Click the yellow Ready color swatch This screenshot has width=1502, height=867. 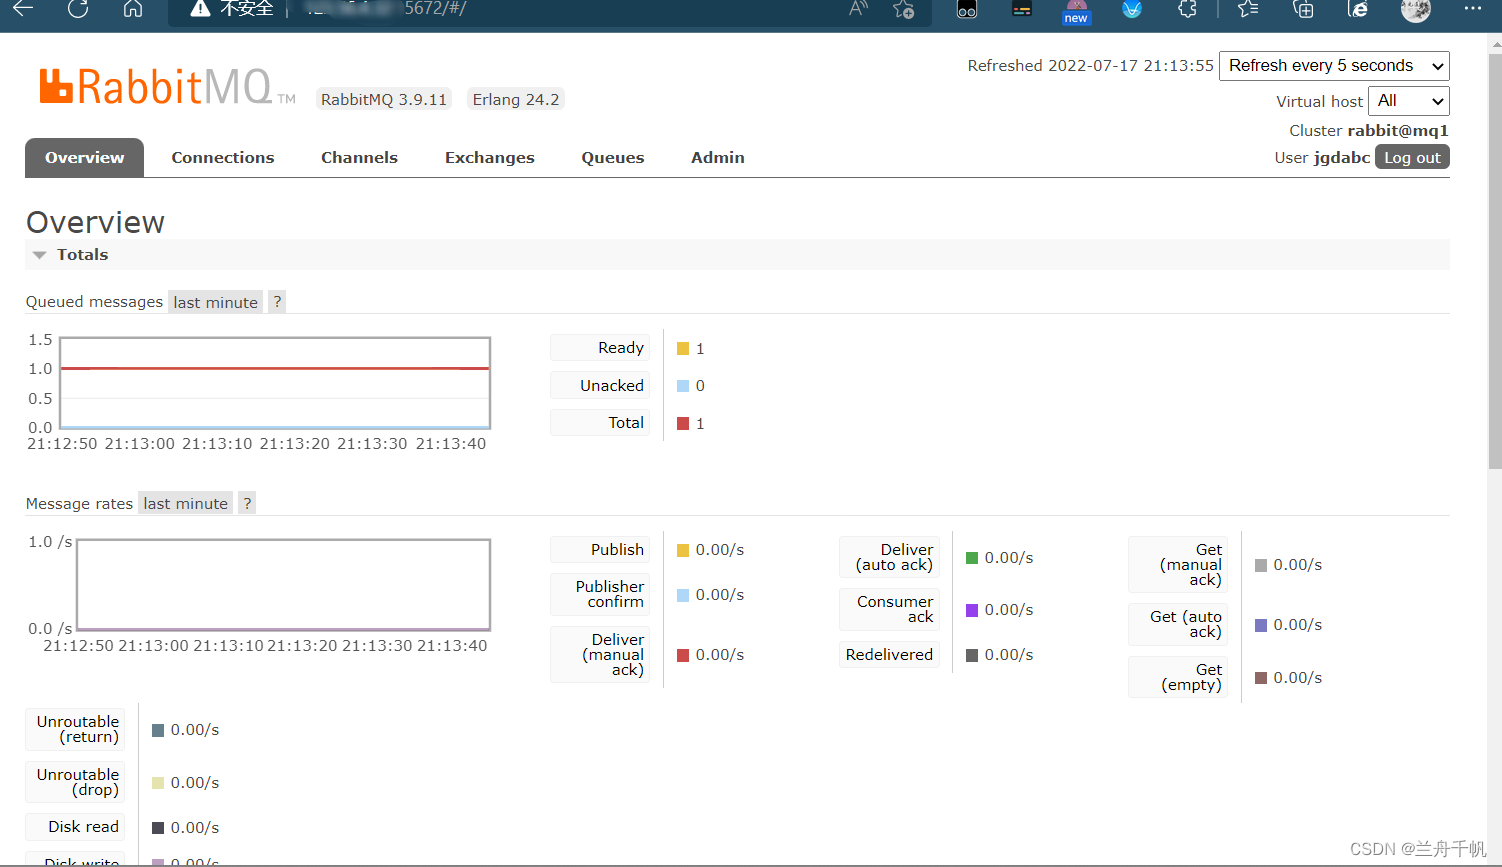point(683,349)
